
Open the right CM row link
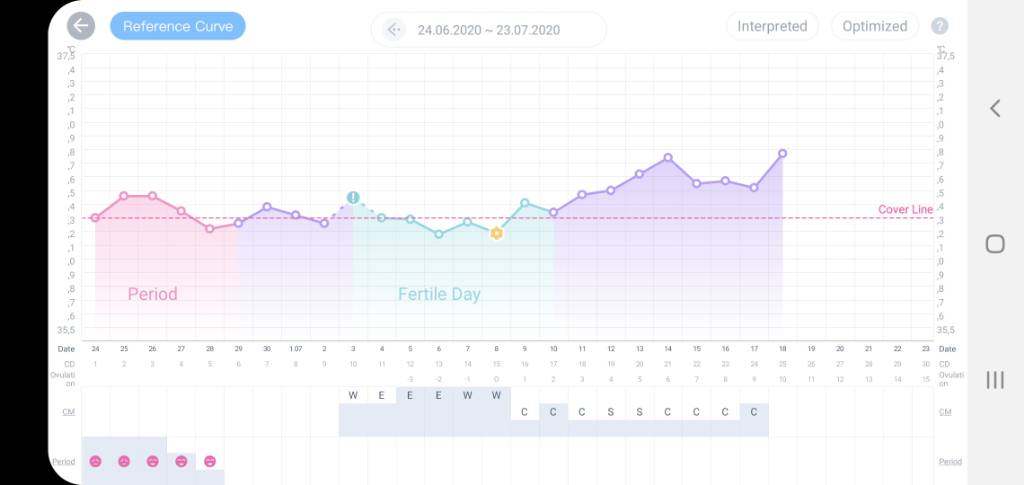[x=945, y=412]
